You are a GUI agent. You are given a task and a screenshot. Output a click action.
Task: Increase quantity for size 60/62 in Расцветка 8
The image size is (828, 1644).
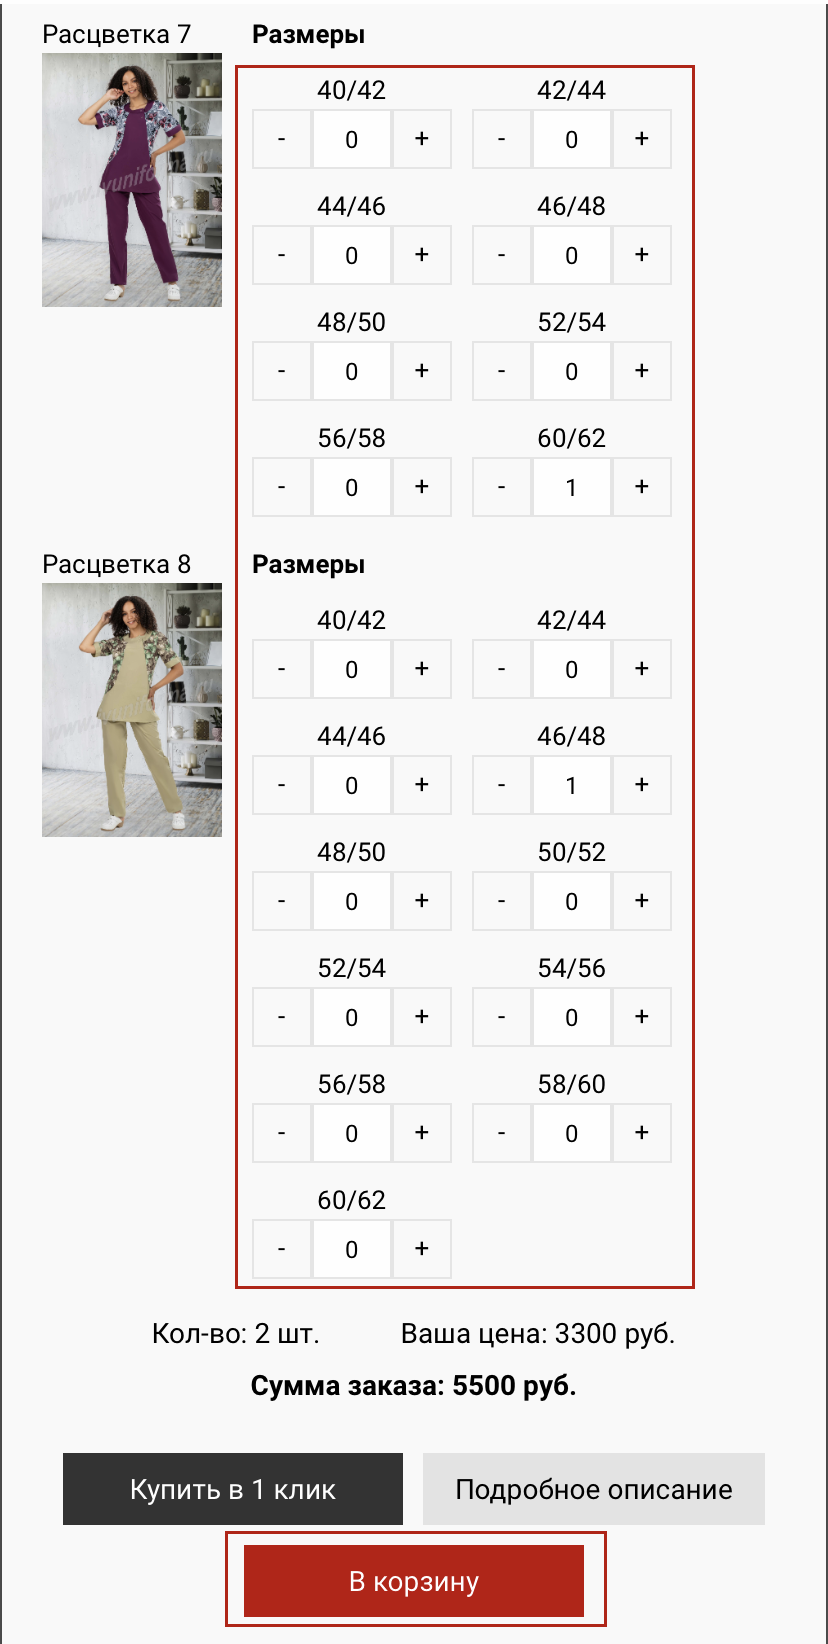pyautogui.click(x=421, y=1249)
